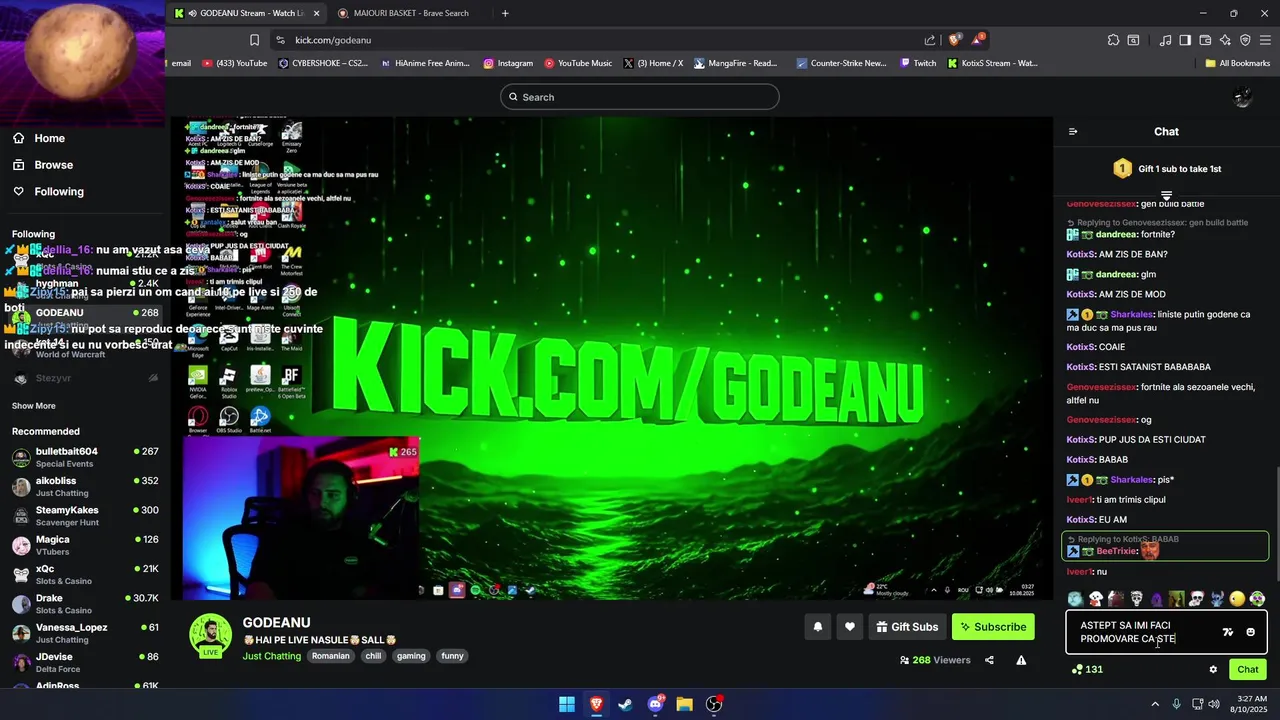Open the media control music note icon
Screen dimensions: 1280x720
click(1165, 40)
